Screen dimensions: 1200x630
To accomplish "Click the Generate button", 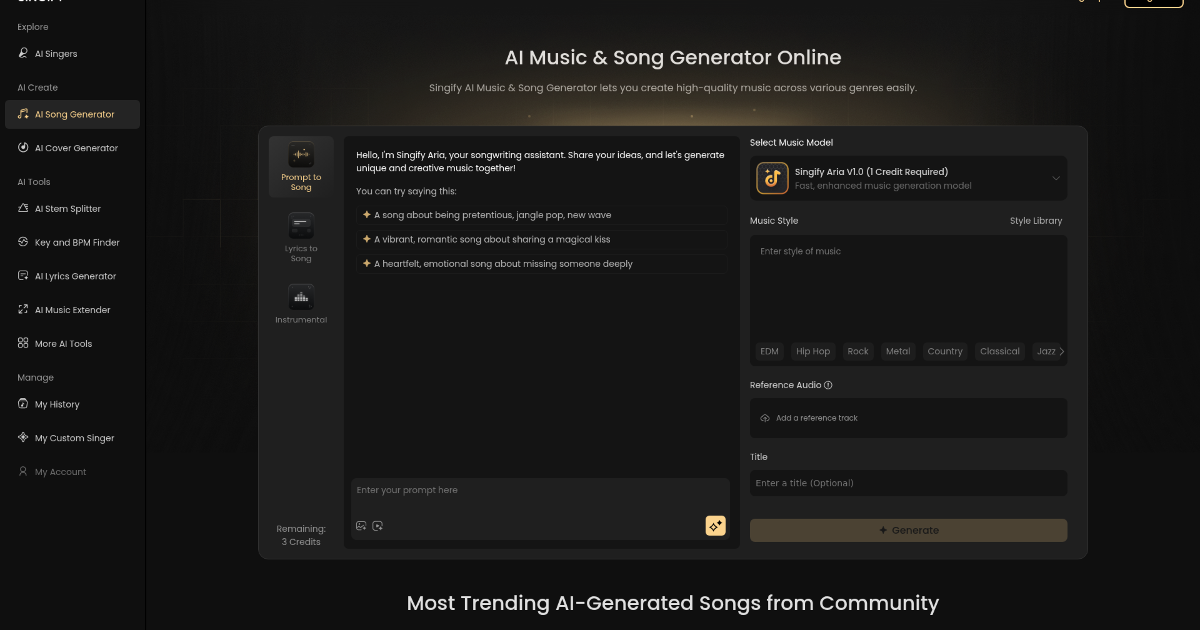I will coord(908,530).
